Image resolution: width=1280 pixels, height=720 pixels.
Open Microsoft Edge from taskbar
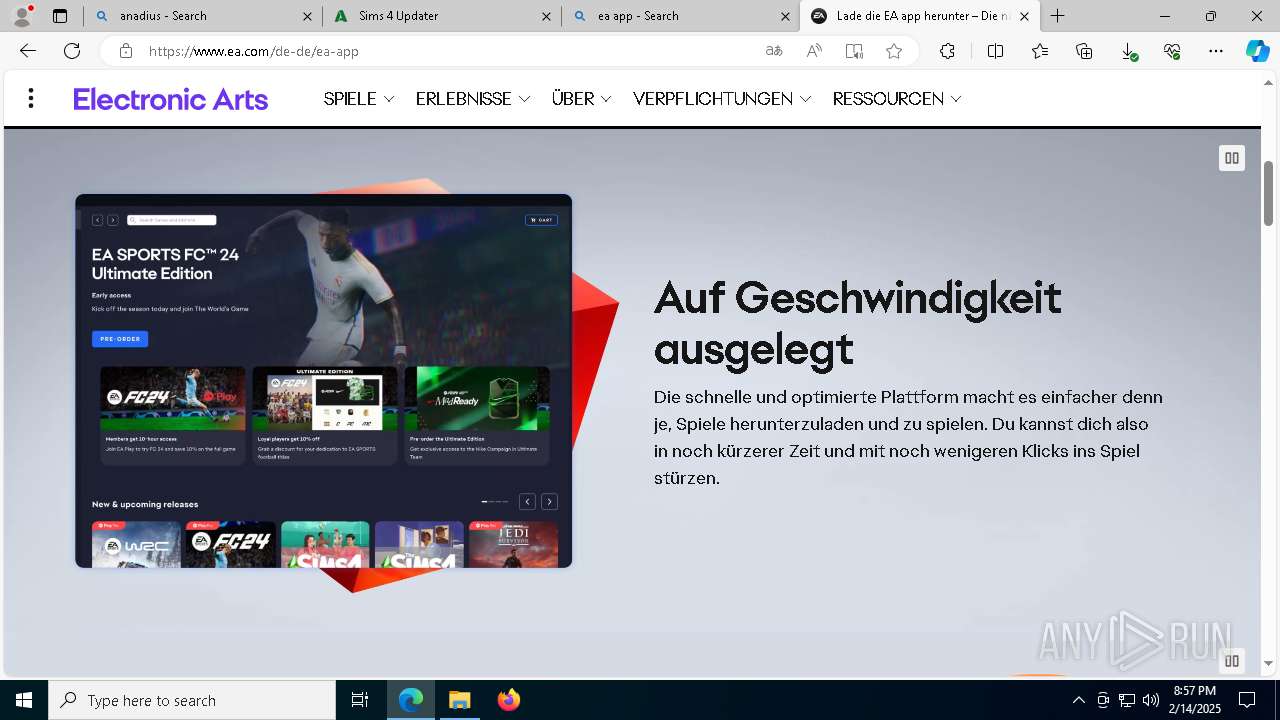pyautogui.click(x=411, y=700)
